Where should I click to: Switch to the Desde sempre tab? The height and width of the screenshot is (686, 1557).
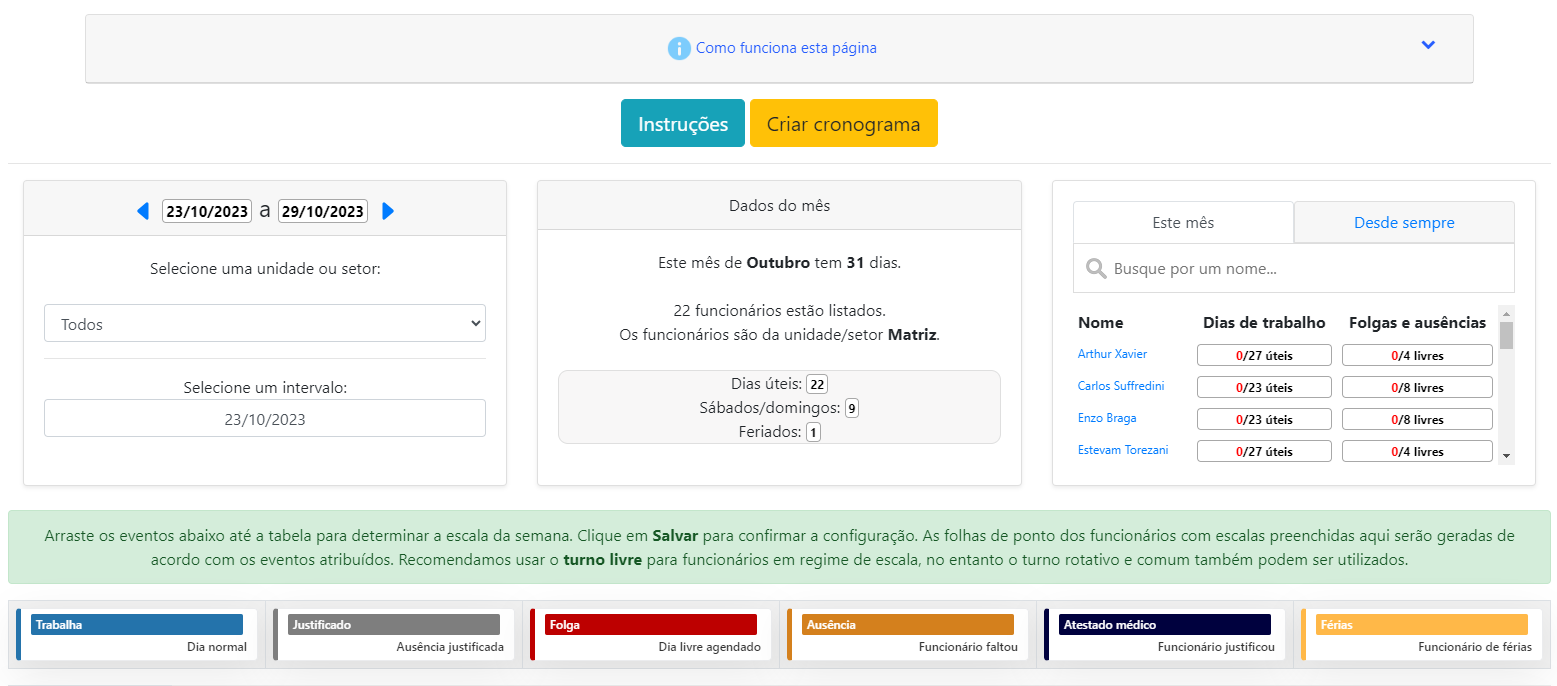1404,223
